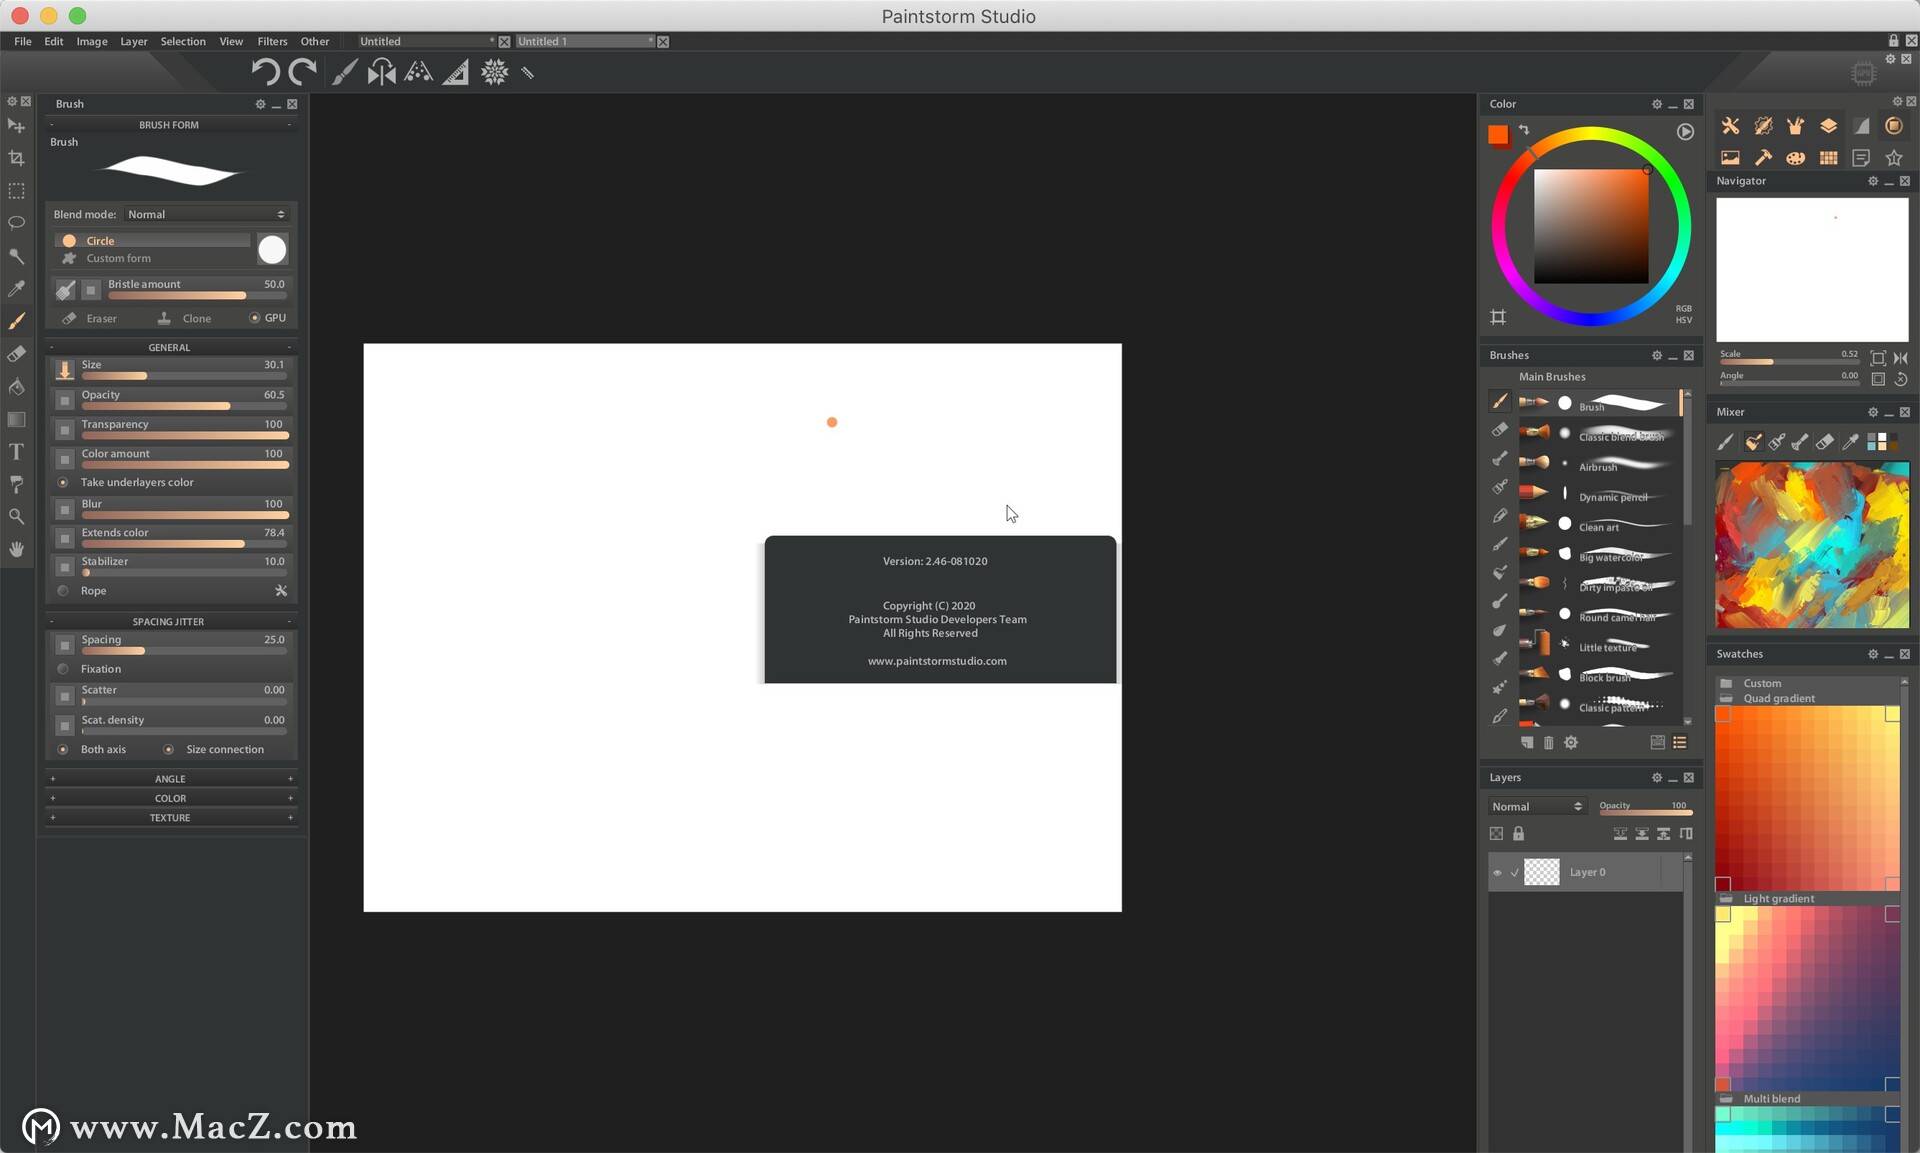Enable the GPU radio option
Viewport: 1920px width, 1153px height.
pyautogui.click(x=267, y=318)
